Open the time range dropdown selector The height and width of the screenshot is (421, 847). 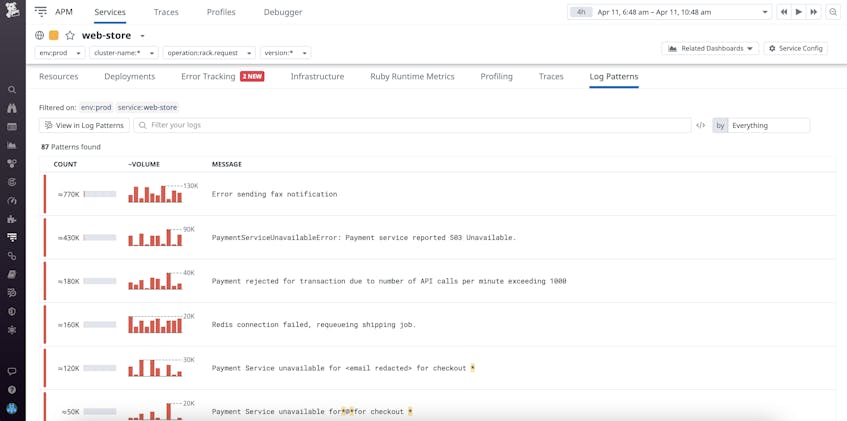(670, 12)
